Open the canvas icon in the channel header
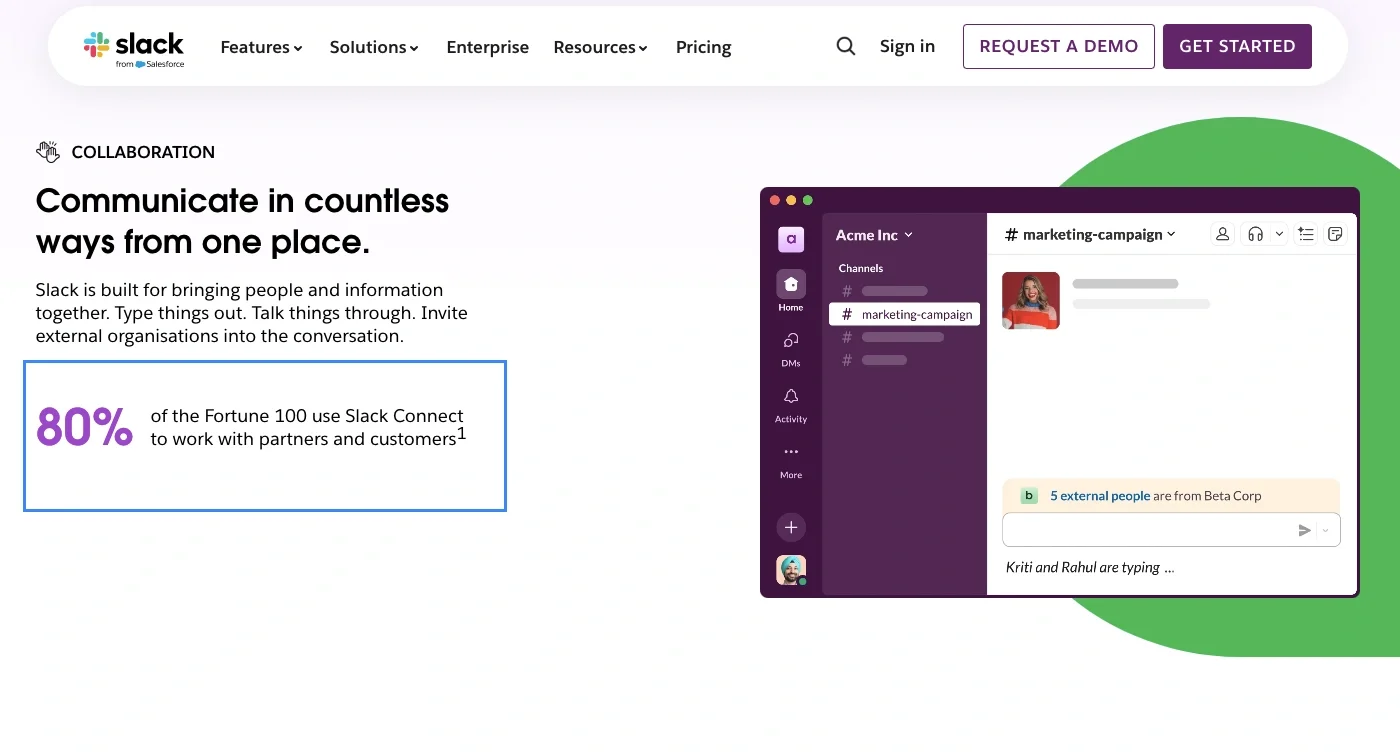 (1335, 233)
